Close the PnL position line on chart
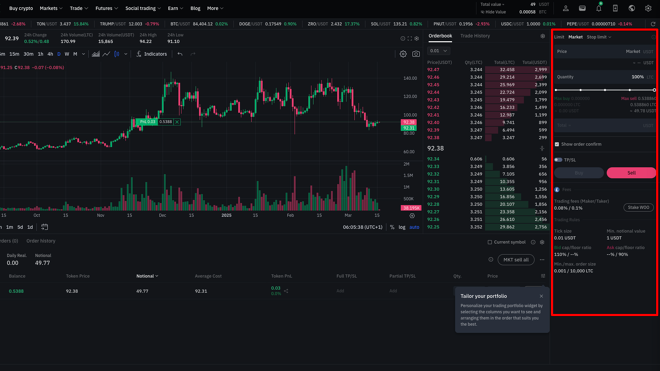The width and height of the screenshot is (660, 371). (x=177, y=122)
